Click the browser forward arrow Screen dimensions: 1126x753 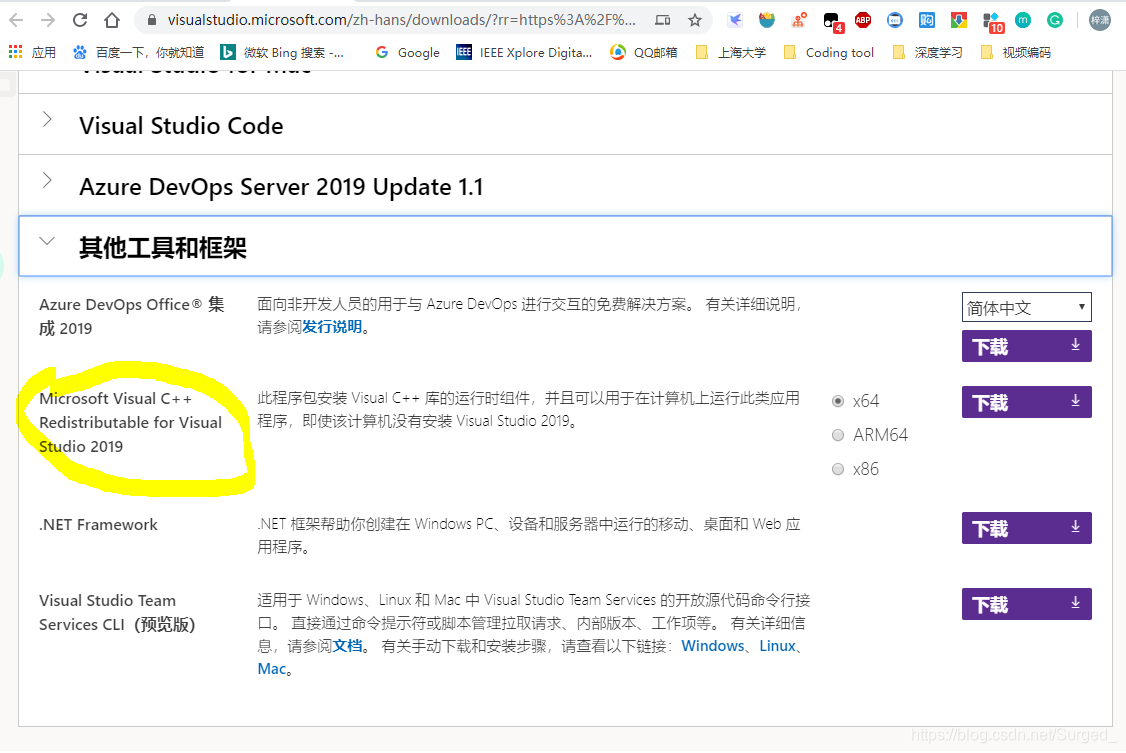pos(47,20)
